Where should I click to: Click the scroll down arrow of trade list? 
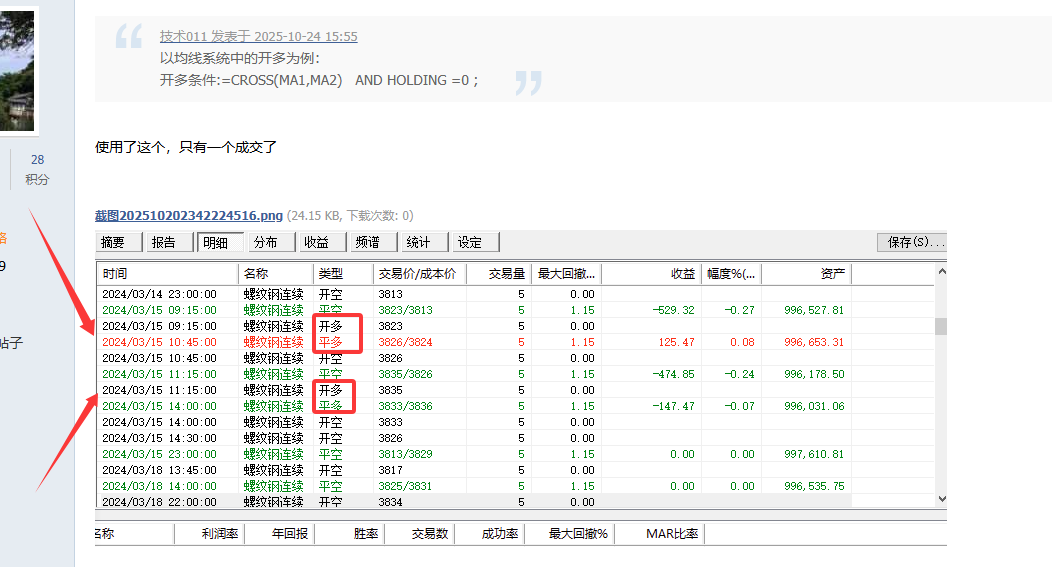pos(941,499)
